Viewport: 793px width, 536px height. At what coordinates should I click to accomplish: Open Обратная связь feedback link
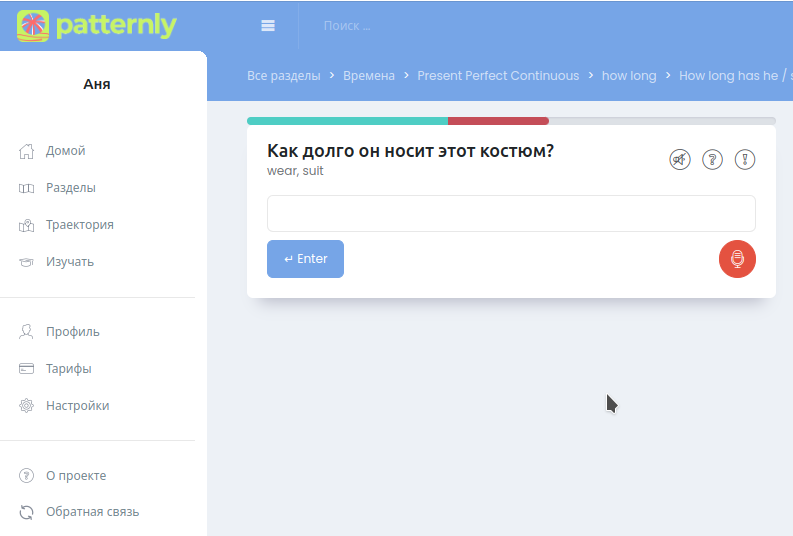(92, 512)
